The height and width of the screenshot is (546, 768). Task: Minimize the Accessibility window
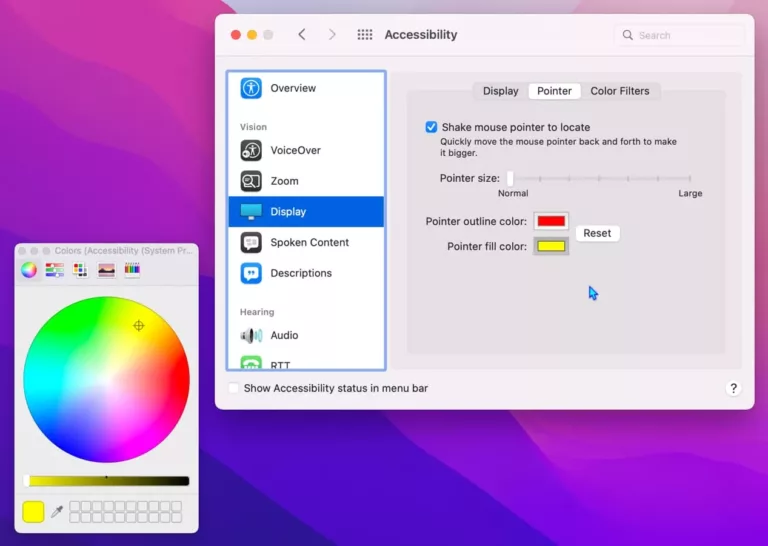point(252,35)
